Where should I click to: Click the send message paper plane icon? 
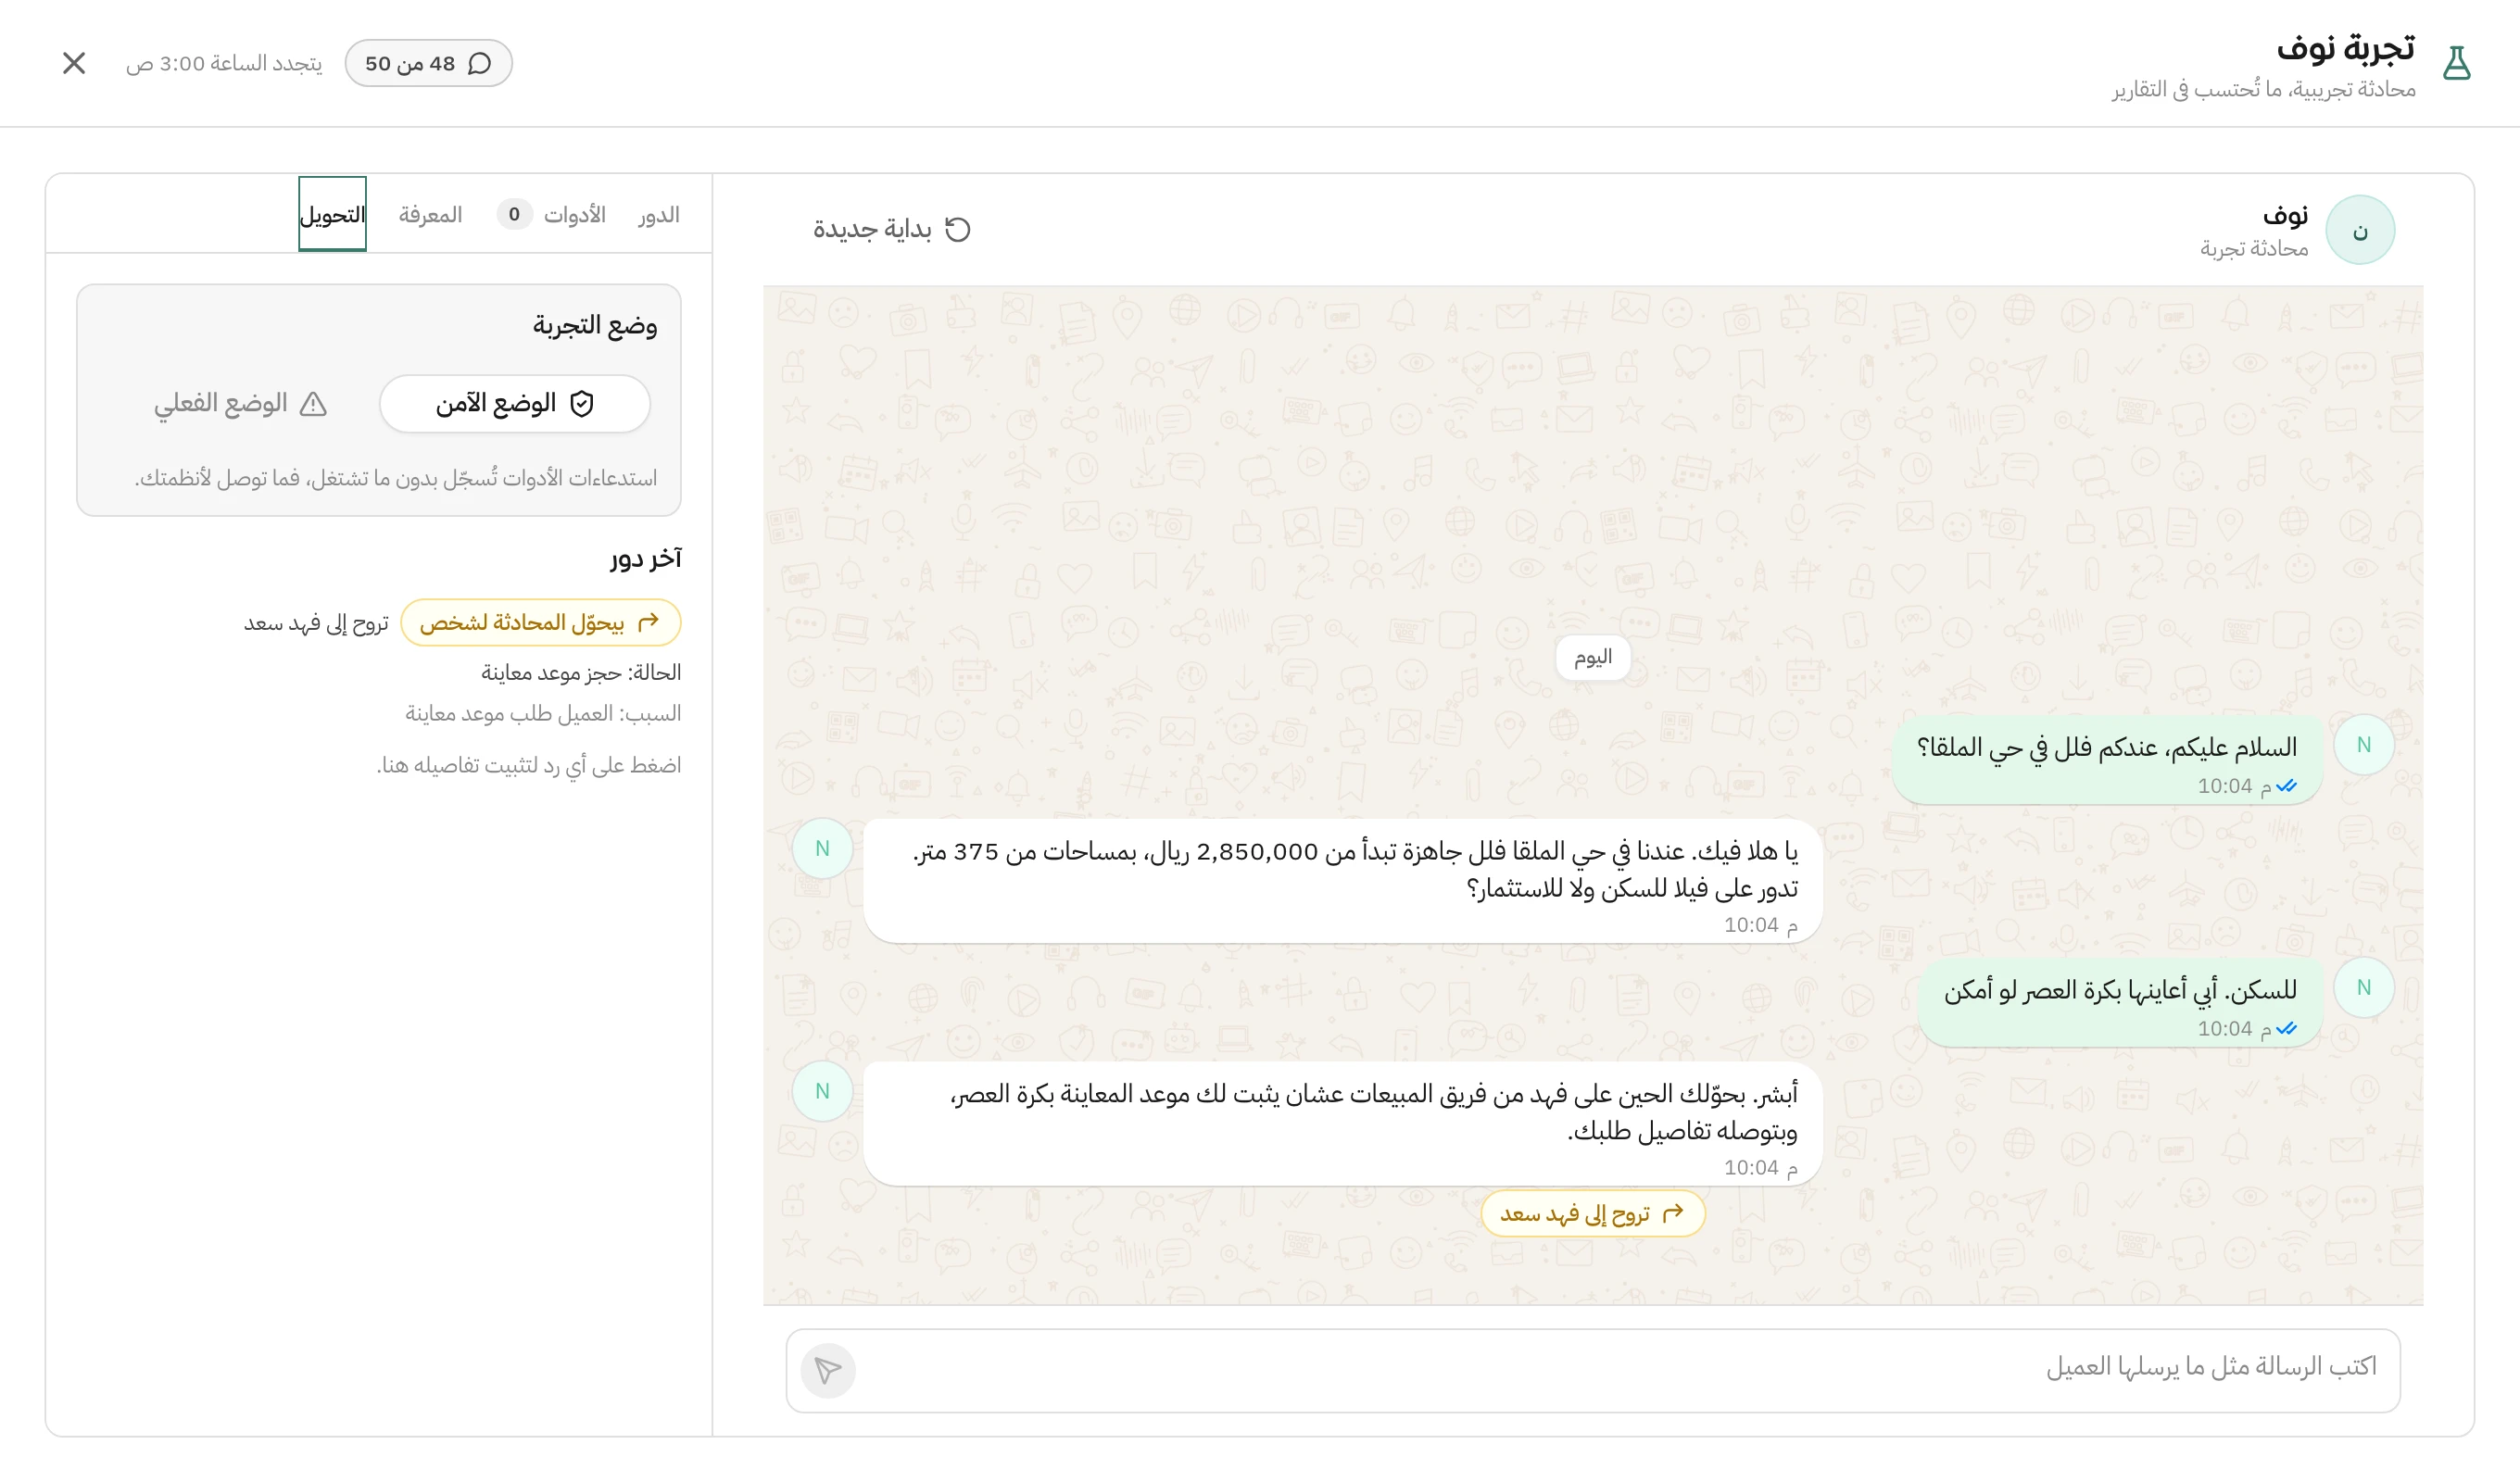828,1370
